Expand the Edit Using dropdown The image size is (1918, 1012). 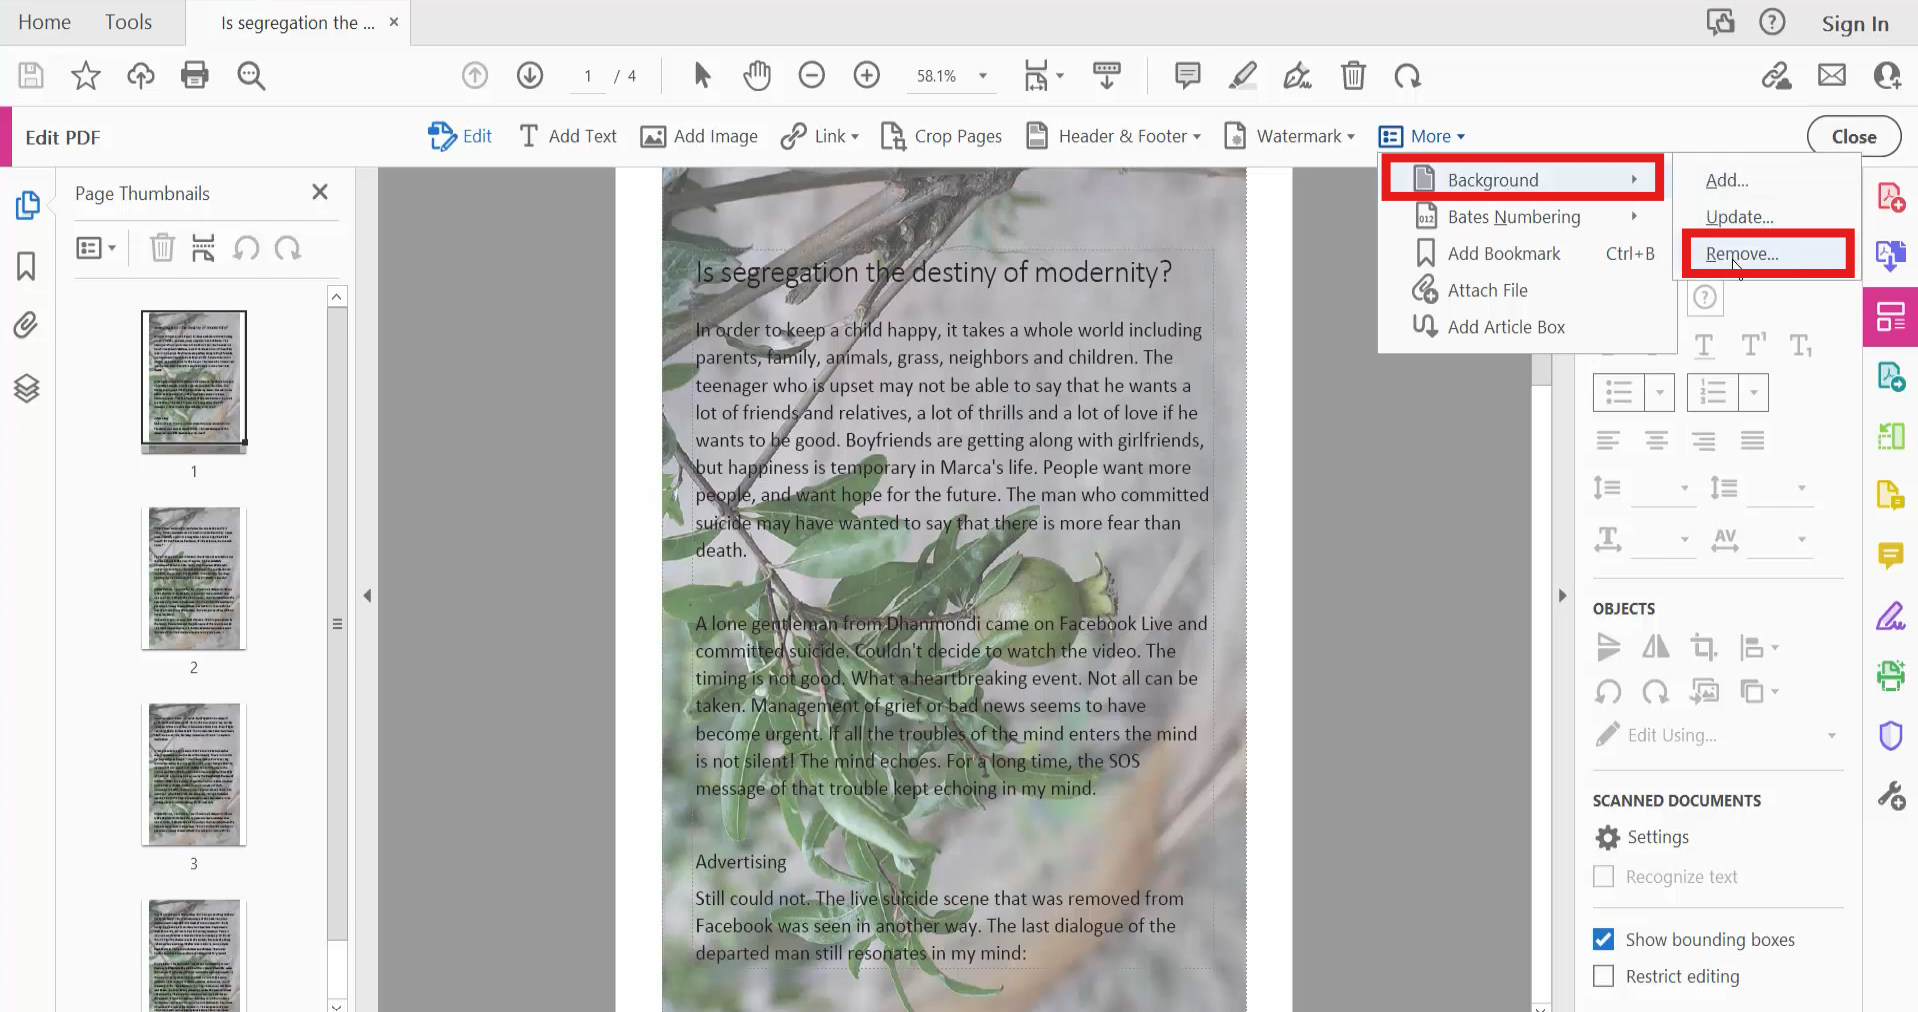tap(1833, 735)
